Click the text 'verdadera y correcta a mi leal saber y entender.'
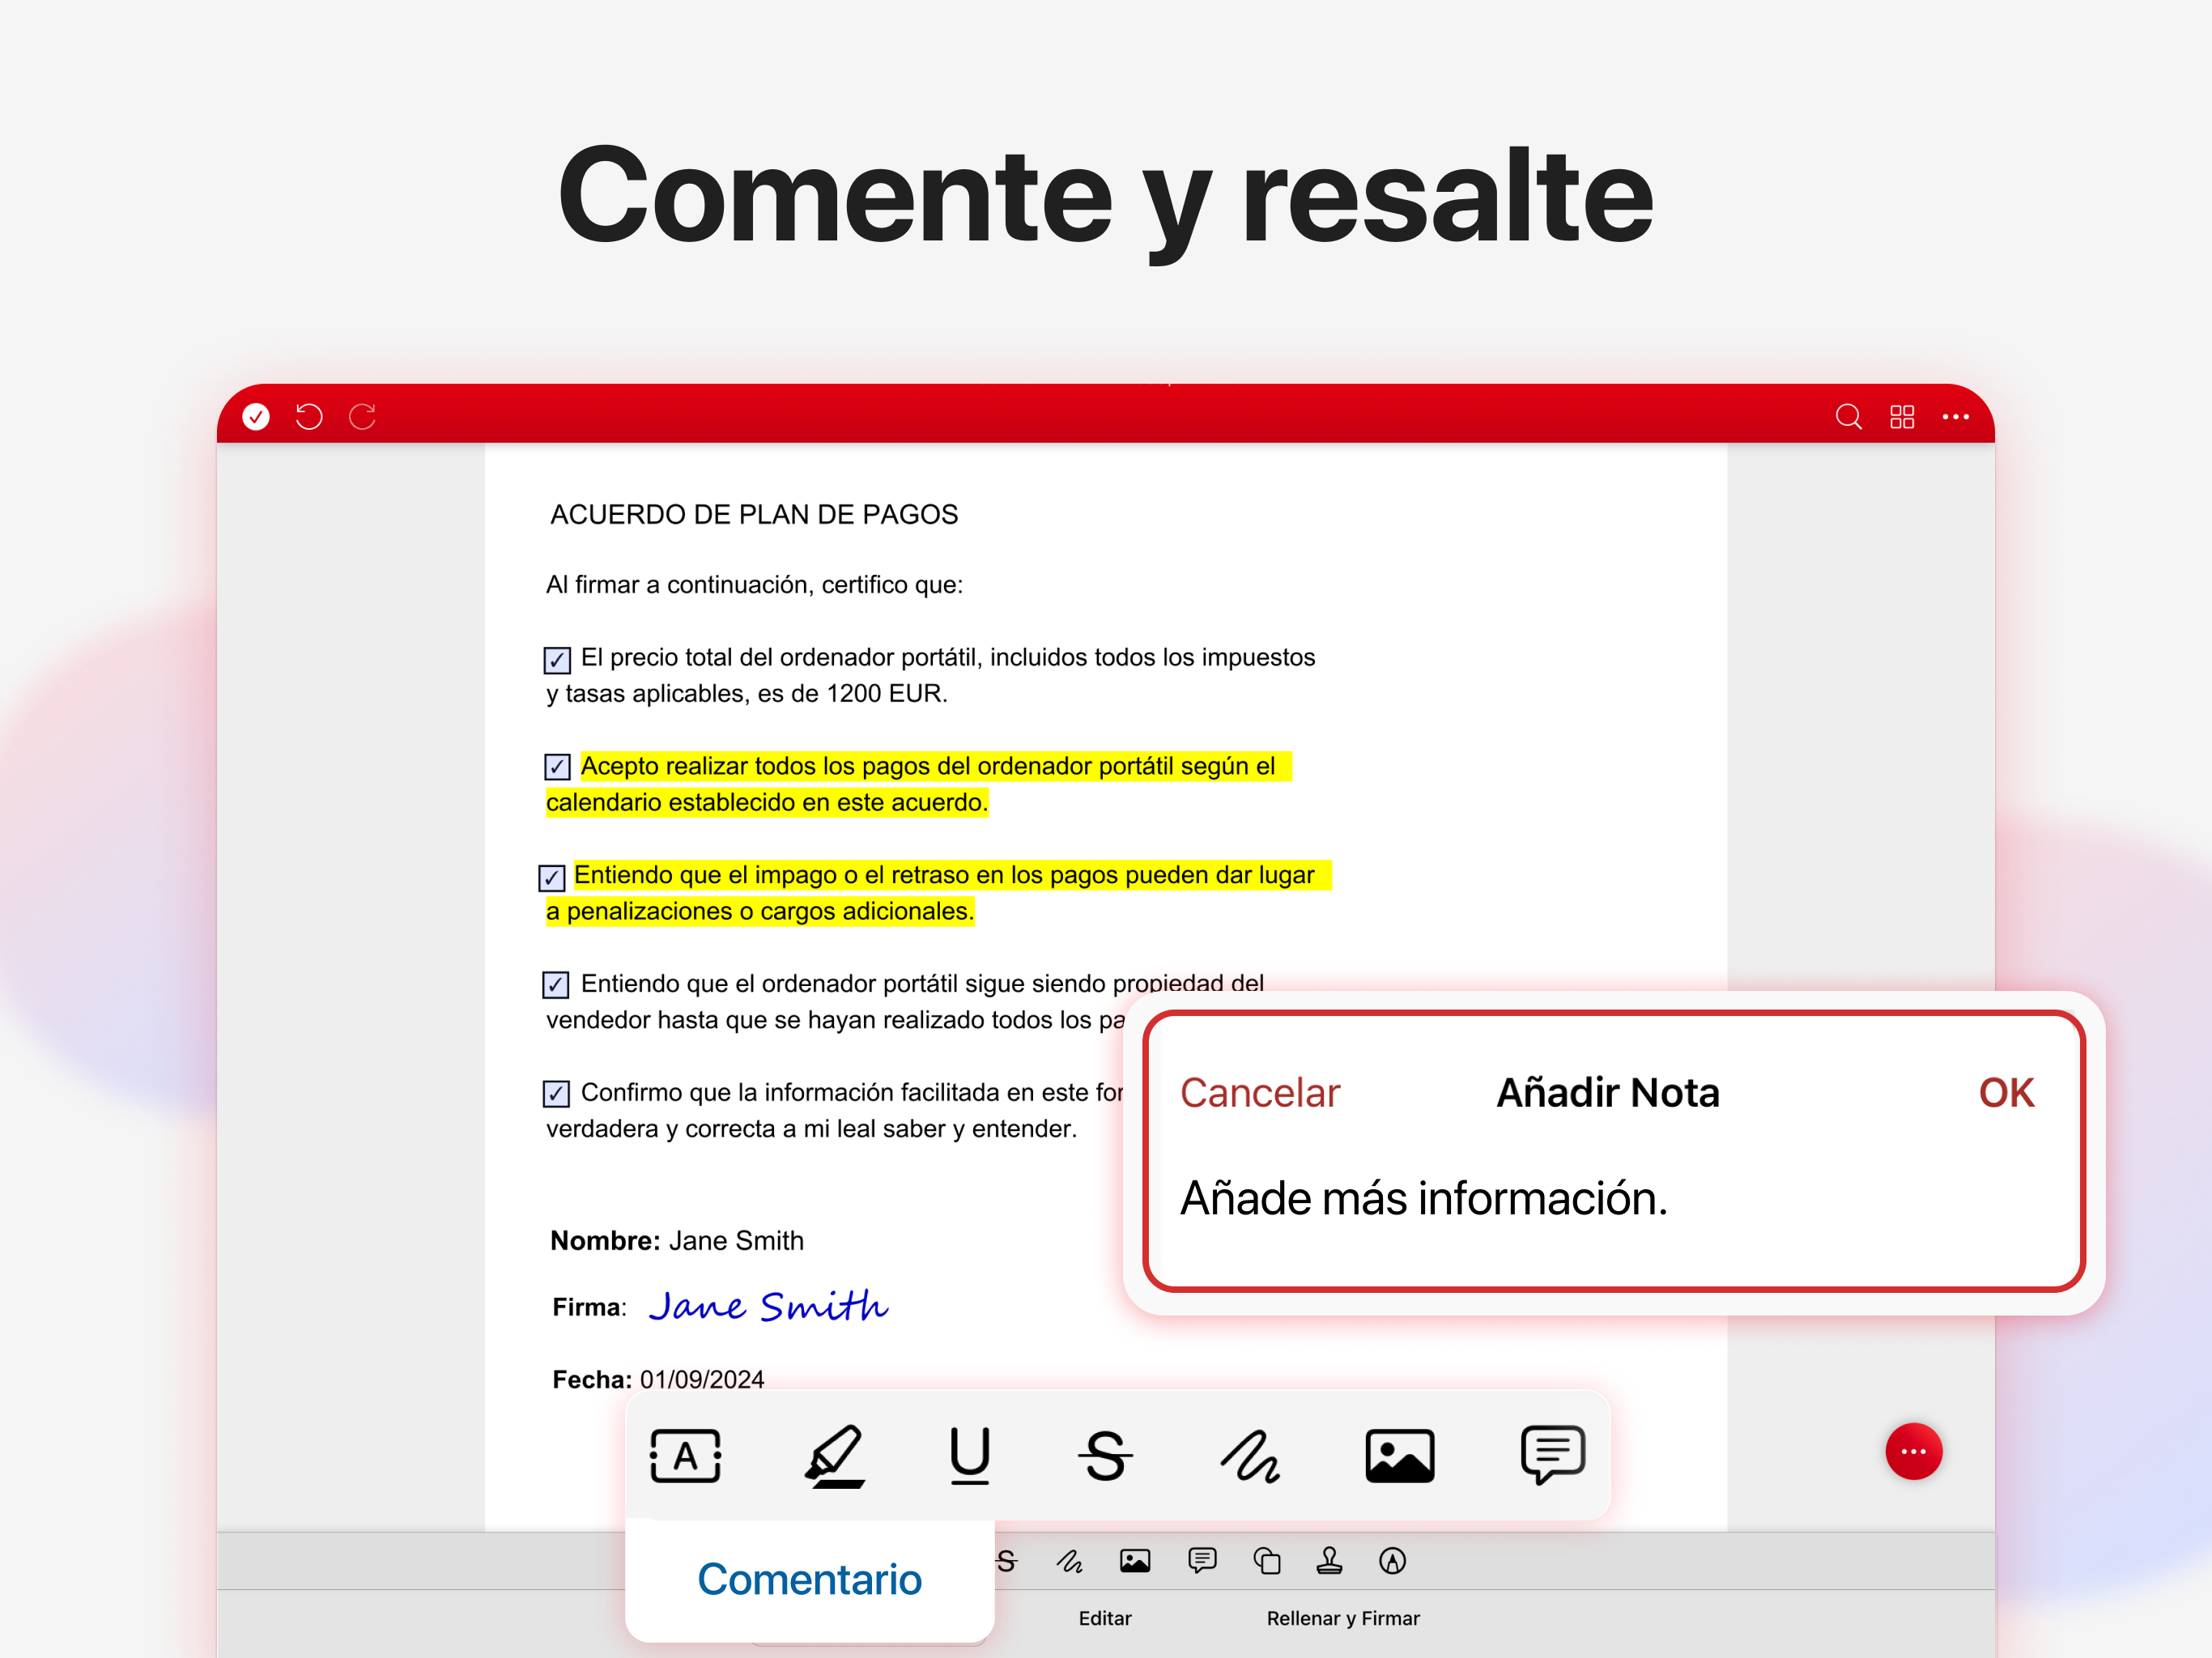Image resolution: width=2212 pixels, height=1658 pixels. tap(811, 1129)
